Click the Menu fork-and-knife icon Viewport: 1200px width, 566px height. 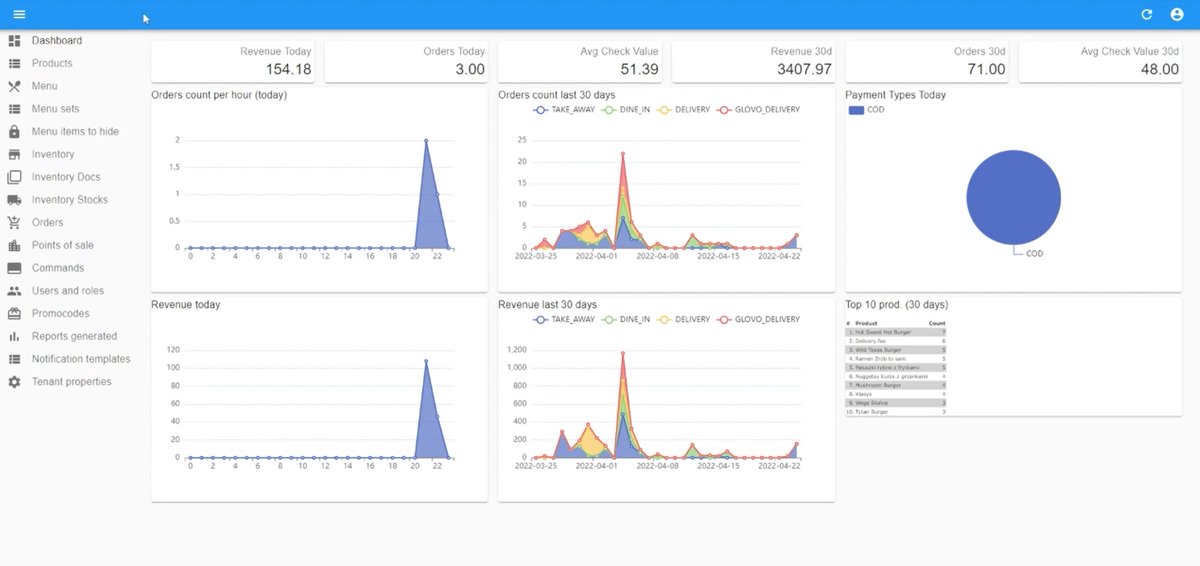pyautogui.click(x=14, y=86)
